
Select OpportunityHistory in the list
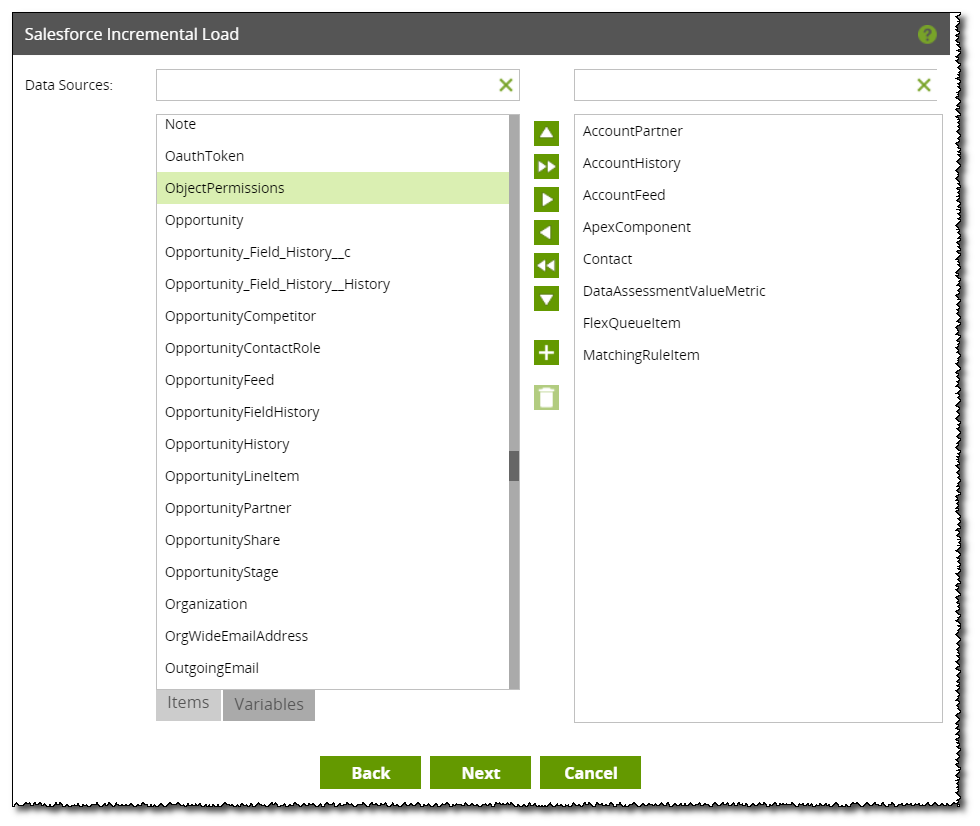click(332, 444)
